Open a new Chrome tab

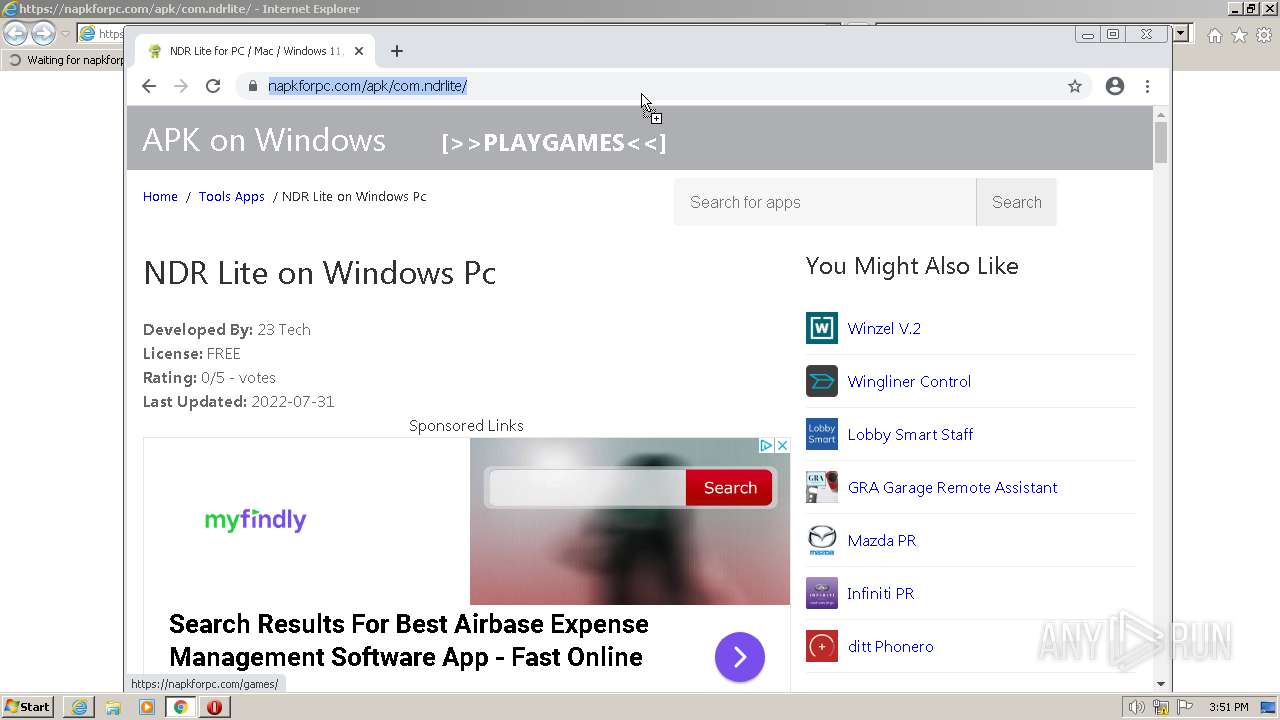click(397, 51)
